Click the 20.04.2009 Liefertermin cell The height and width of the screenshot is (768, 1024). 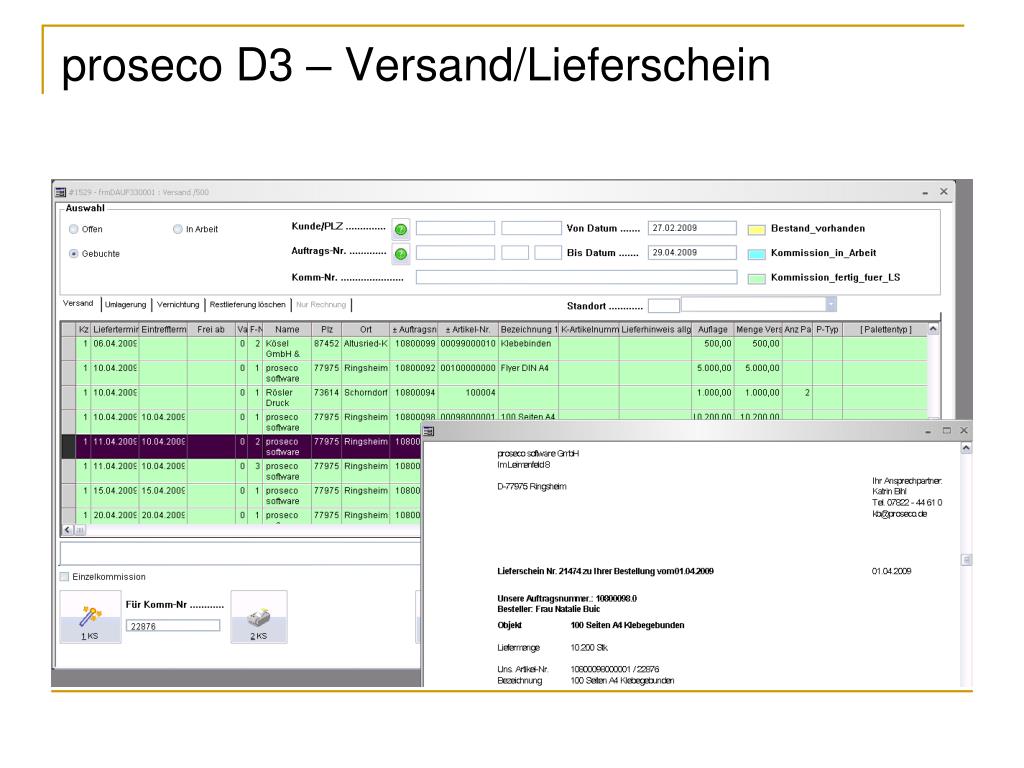tap(115, 516)
